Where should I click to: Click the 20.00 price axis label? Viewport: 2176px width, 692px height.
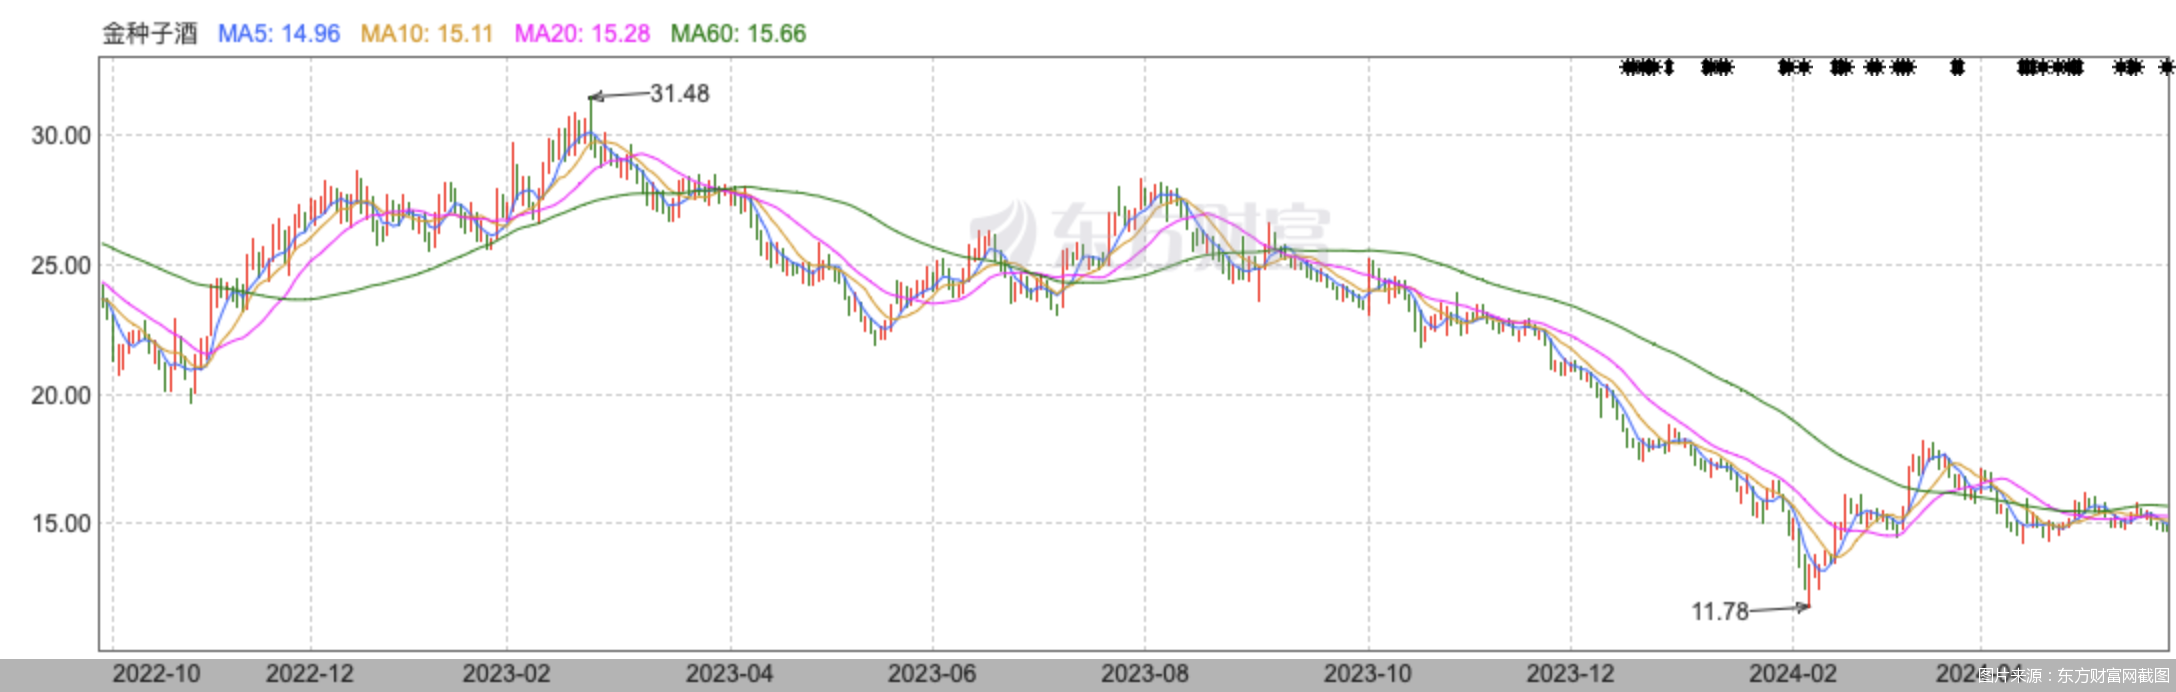pyautogui.click(x=61, y=396)
